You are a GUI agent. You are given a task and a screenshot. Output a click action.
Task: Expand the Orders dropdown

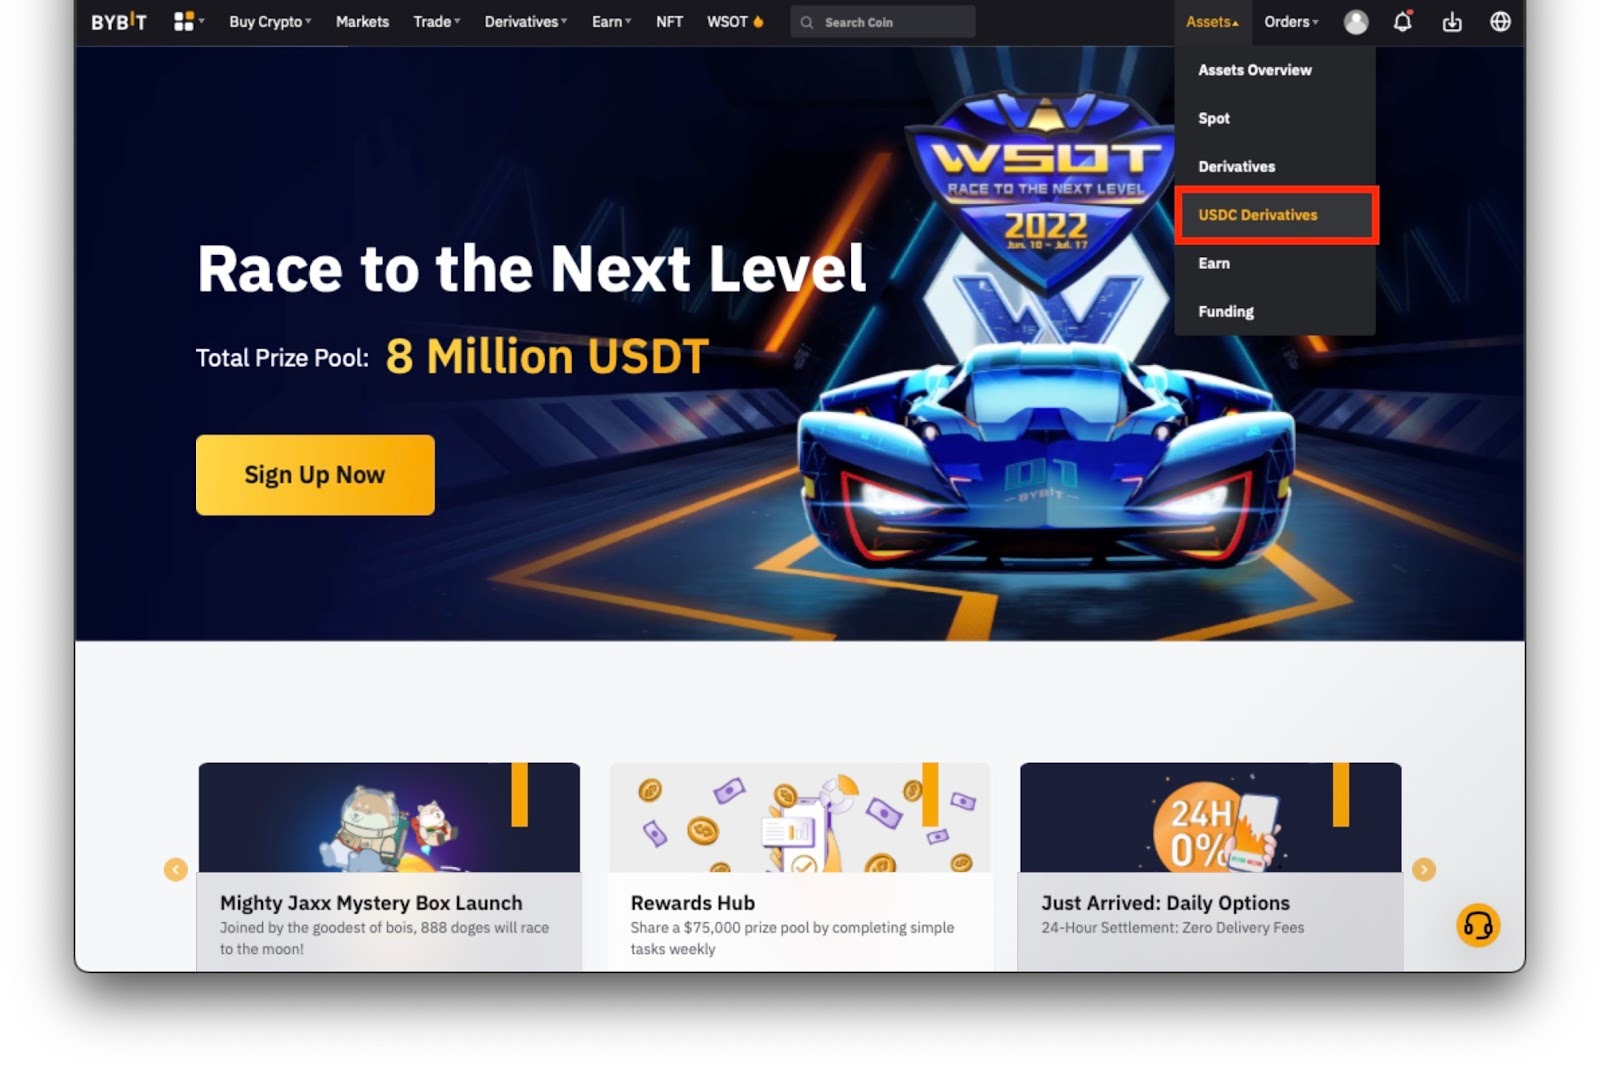point(1291,21)
